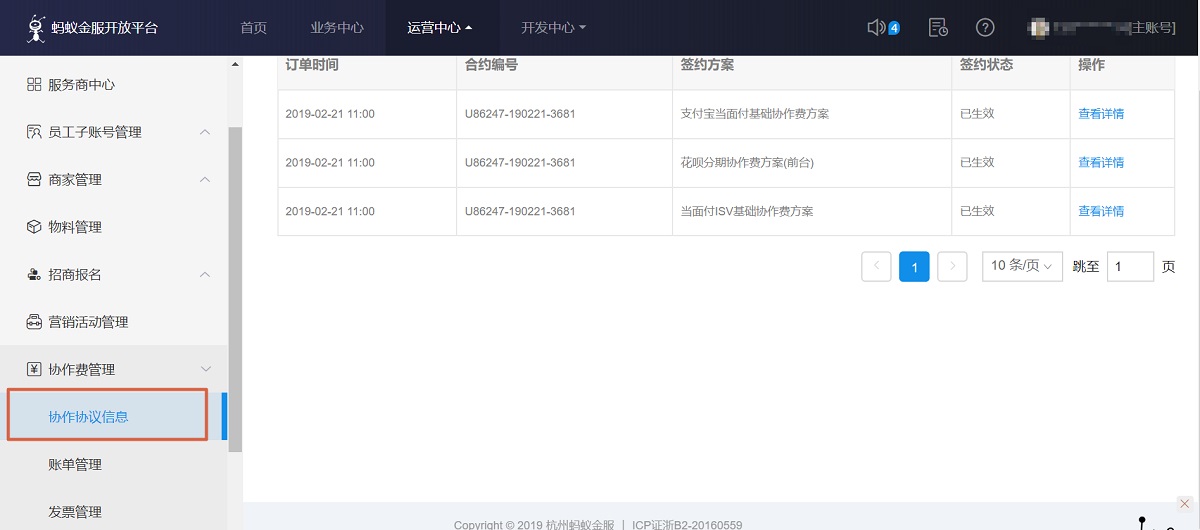View details for 支付宝当面付基础协作费方案
The image size is (1200, 530).
click(x=1100, y=114)
